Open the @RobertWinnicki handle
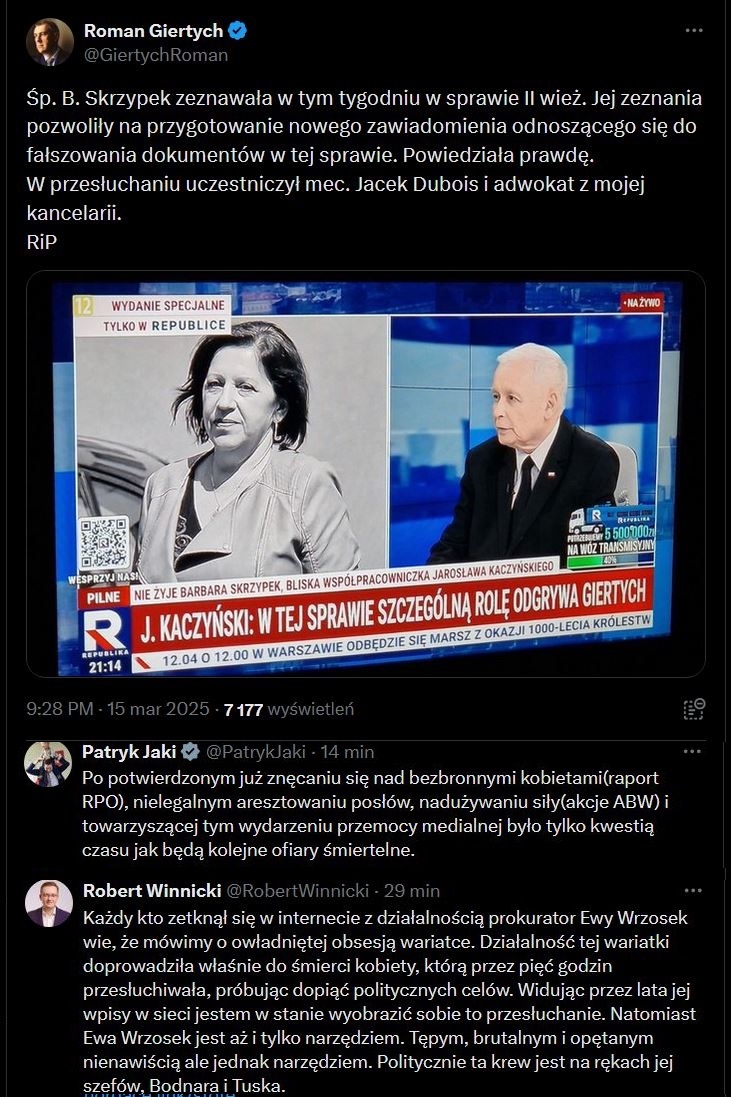This screenshot has height=1097, width=731. [x=298, y=891]
